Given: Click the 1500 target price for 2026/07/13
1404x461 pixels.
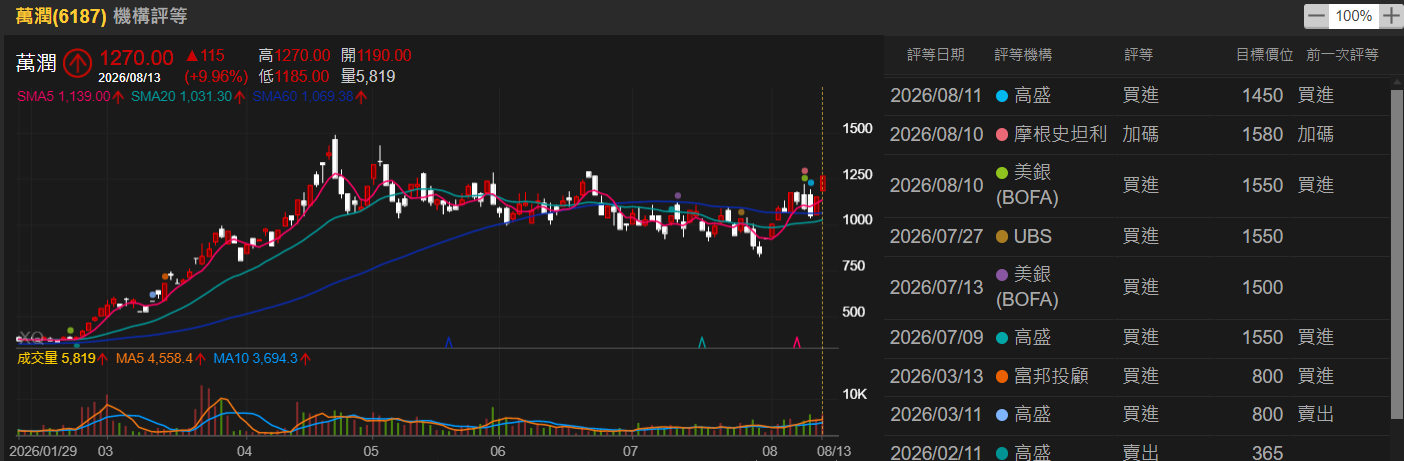Looking at the screenshot, I should point(1263,288).
